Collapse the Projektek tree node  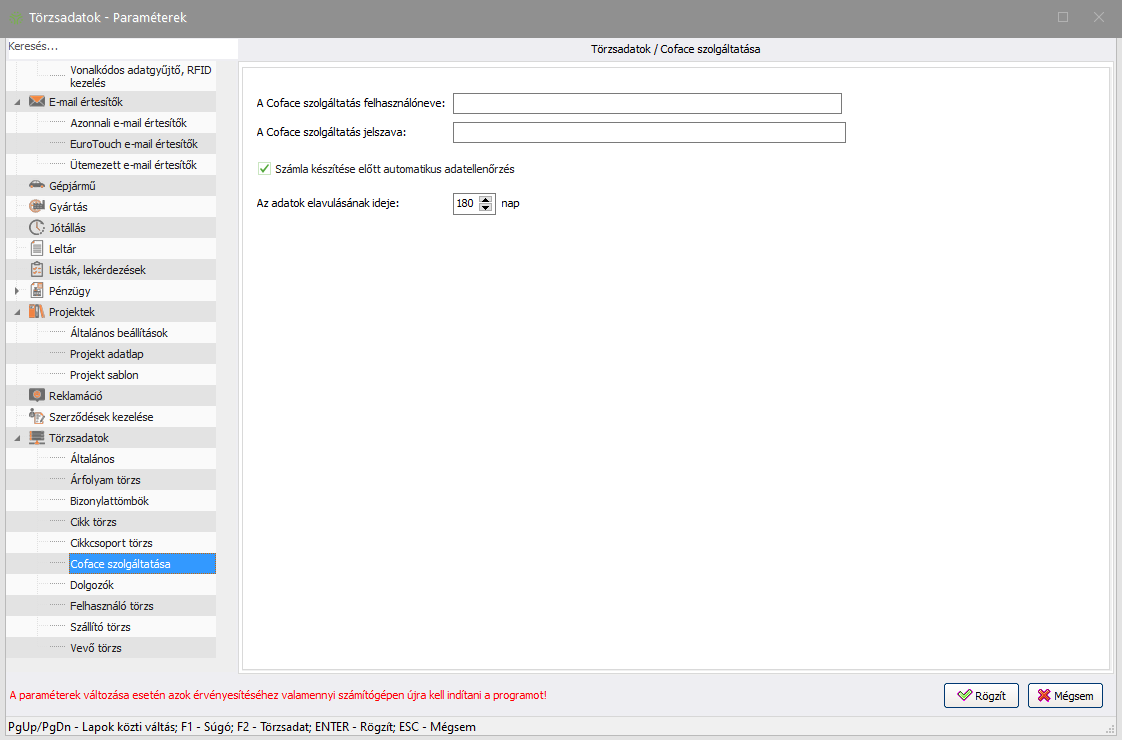click(17, 312)
